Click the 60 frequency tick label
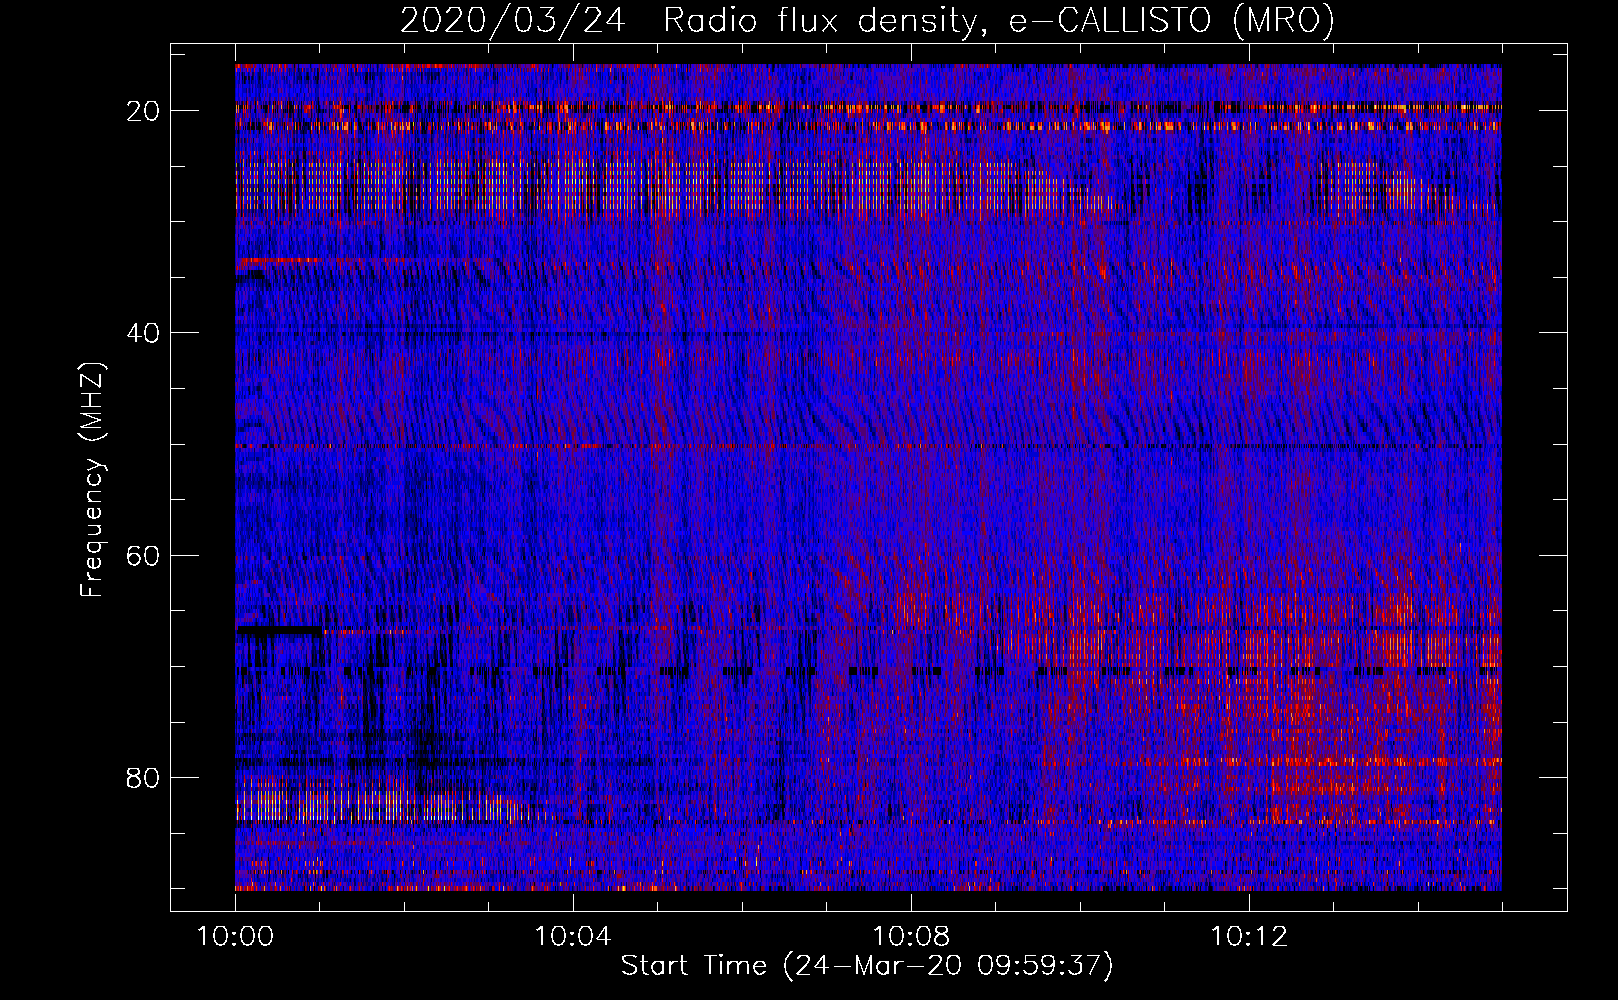Viewport: 1618px width, 1000px height. (x=144, y=555)
